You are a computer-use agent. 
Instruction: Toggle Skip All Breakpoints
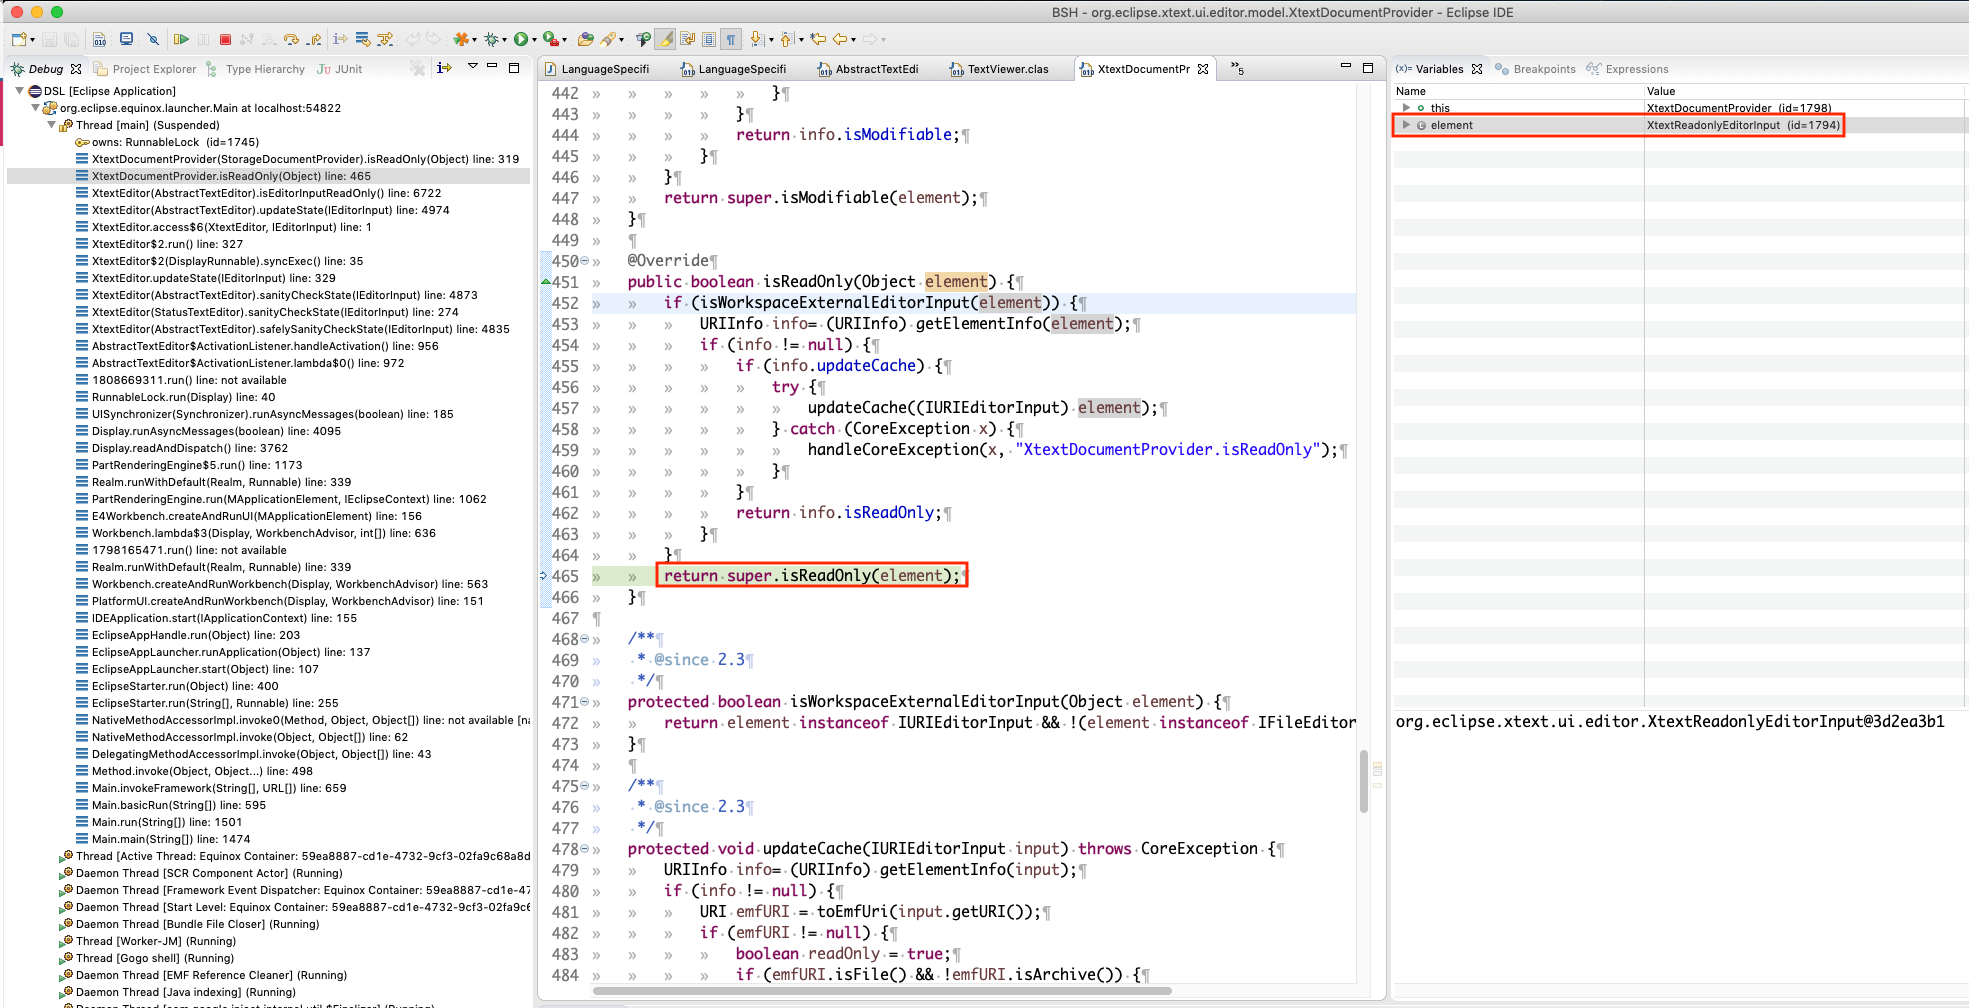point(153,40)
